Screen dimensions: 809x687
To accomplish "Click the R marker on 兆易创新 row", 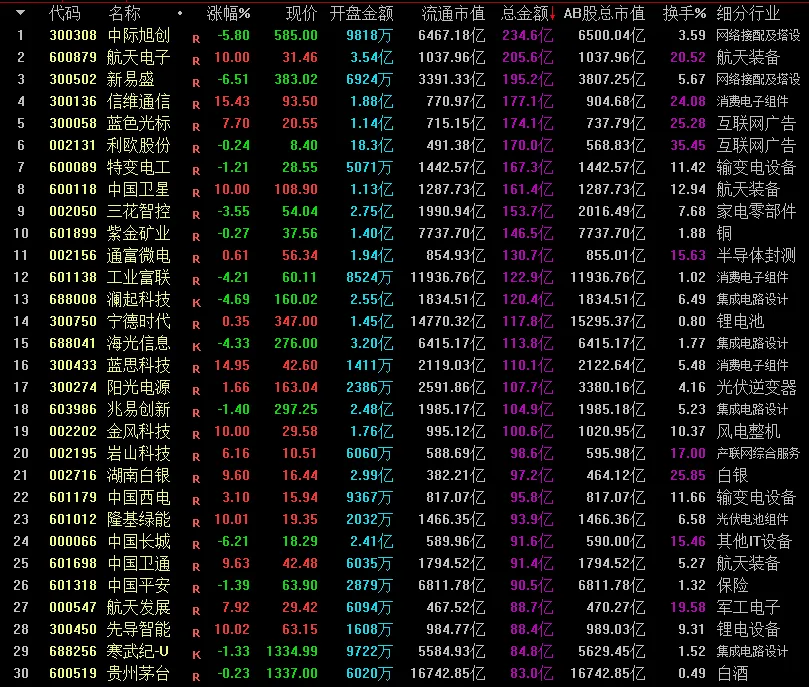I will pyautogui.click(x=196, y=413).
